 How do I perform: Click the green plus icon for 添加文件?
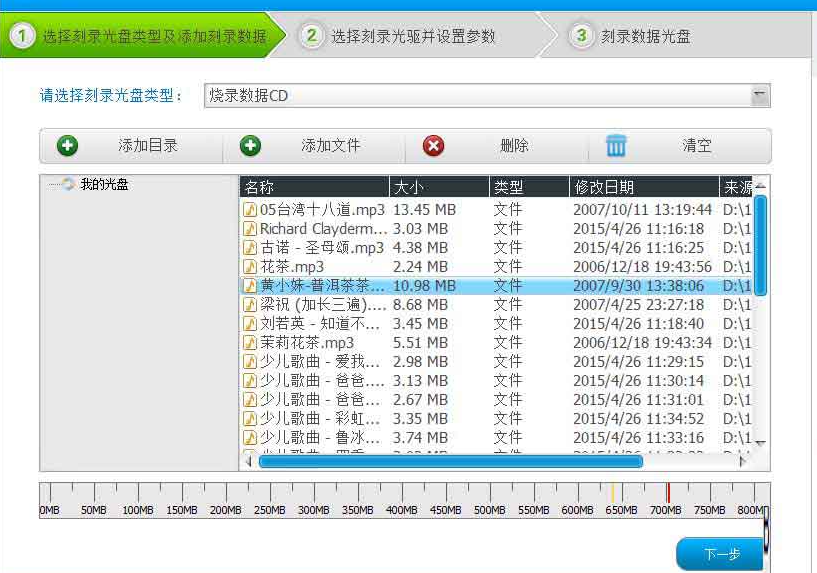coord(250,146)
